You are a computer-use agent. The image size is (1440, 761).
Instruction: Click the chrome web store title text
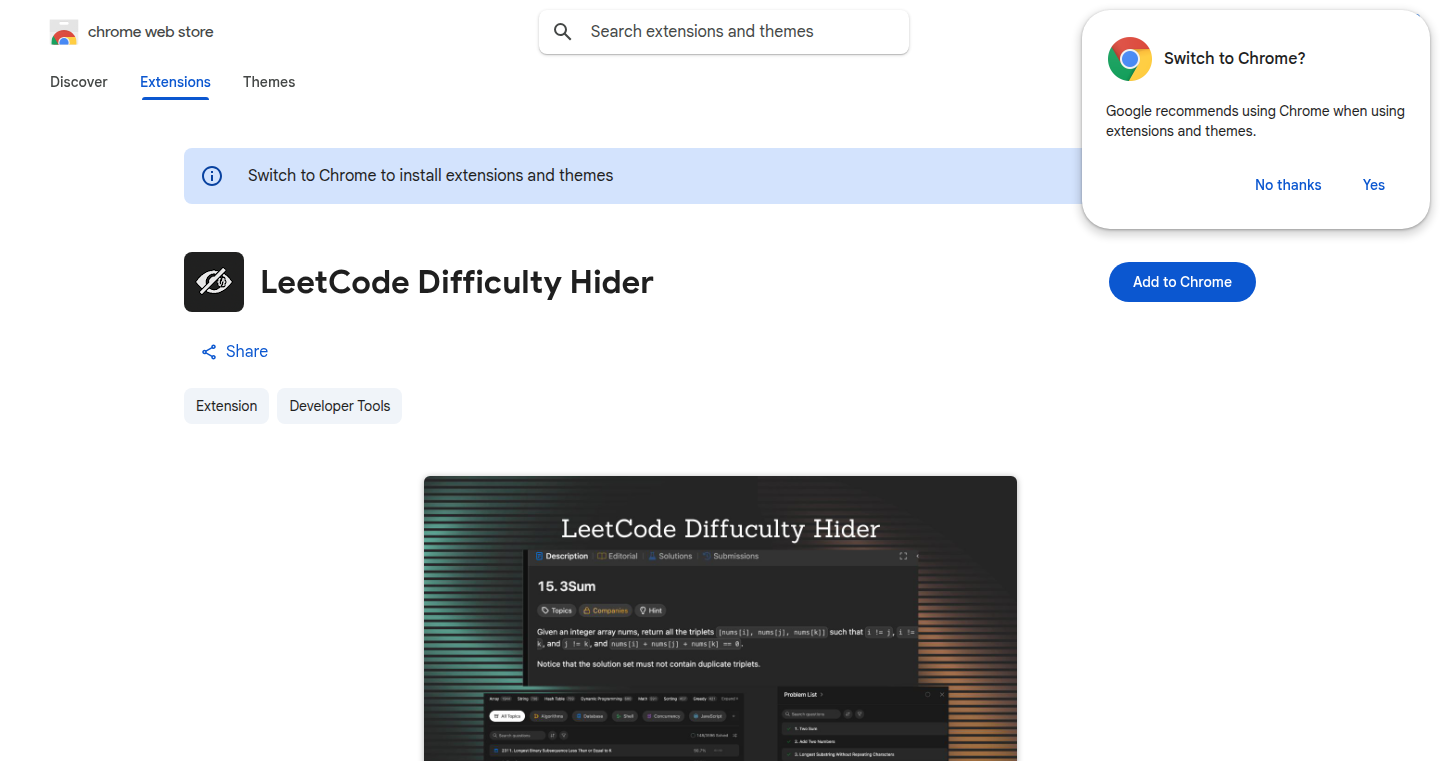[151, 32]
